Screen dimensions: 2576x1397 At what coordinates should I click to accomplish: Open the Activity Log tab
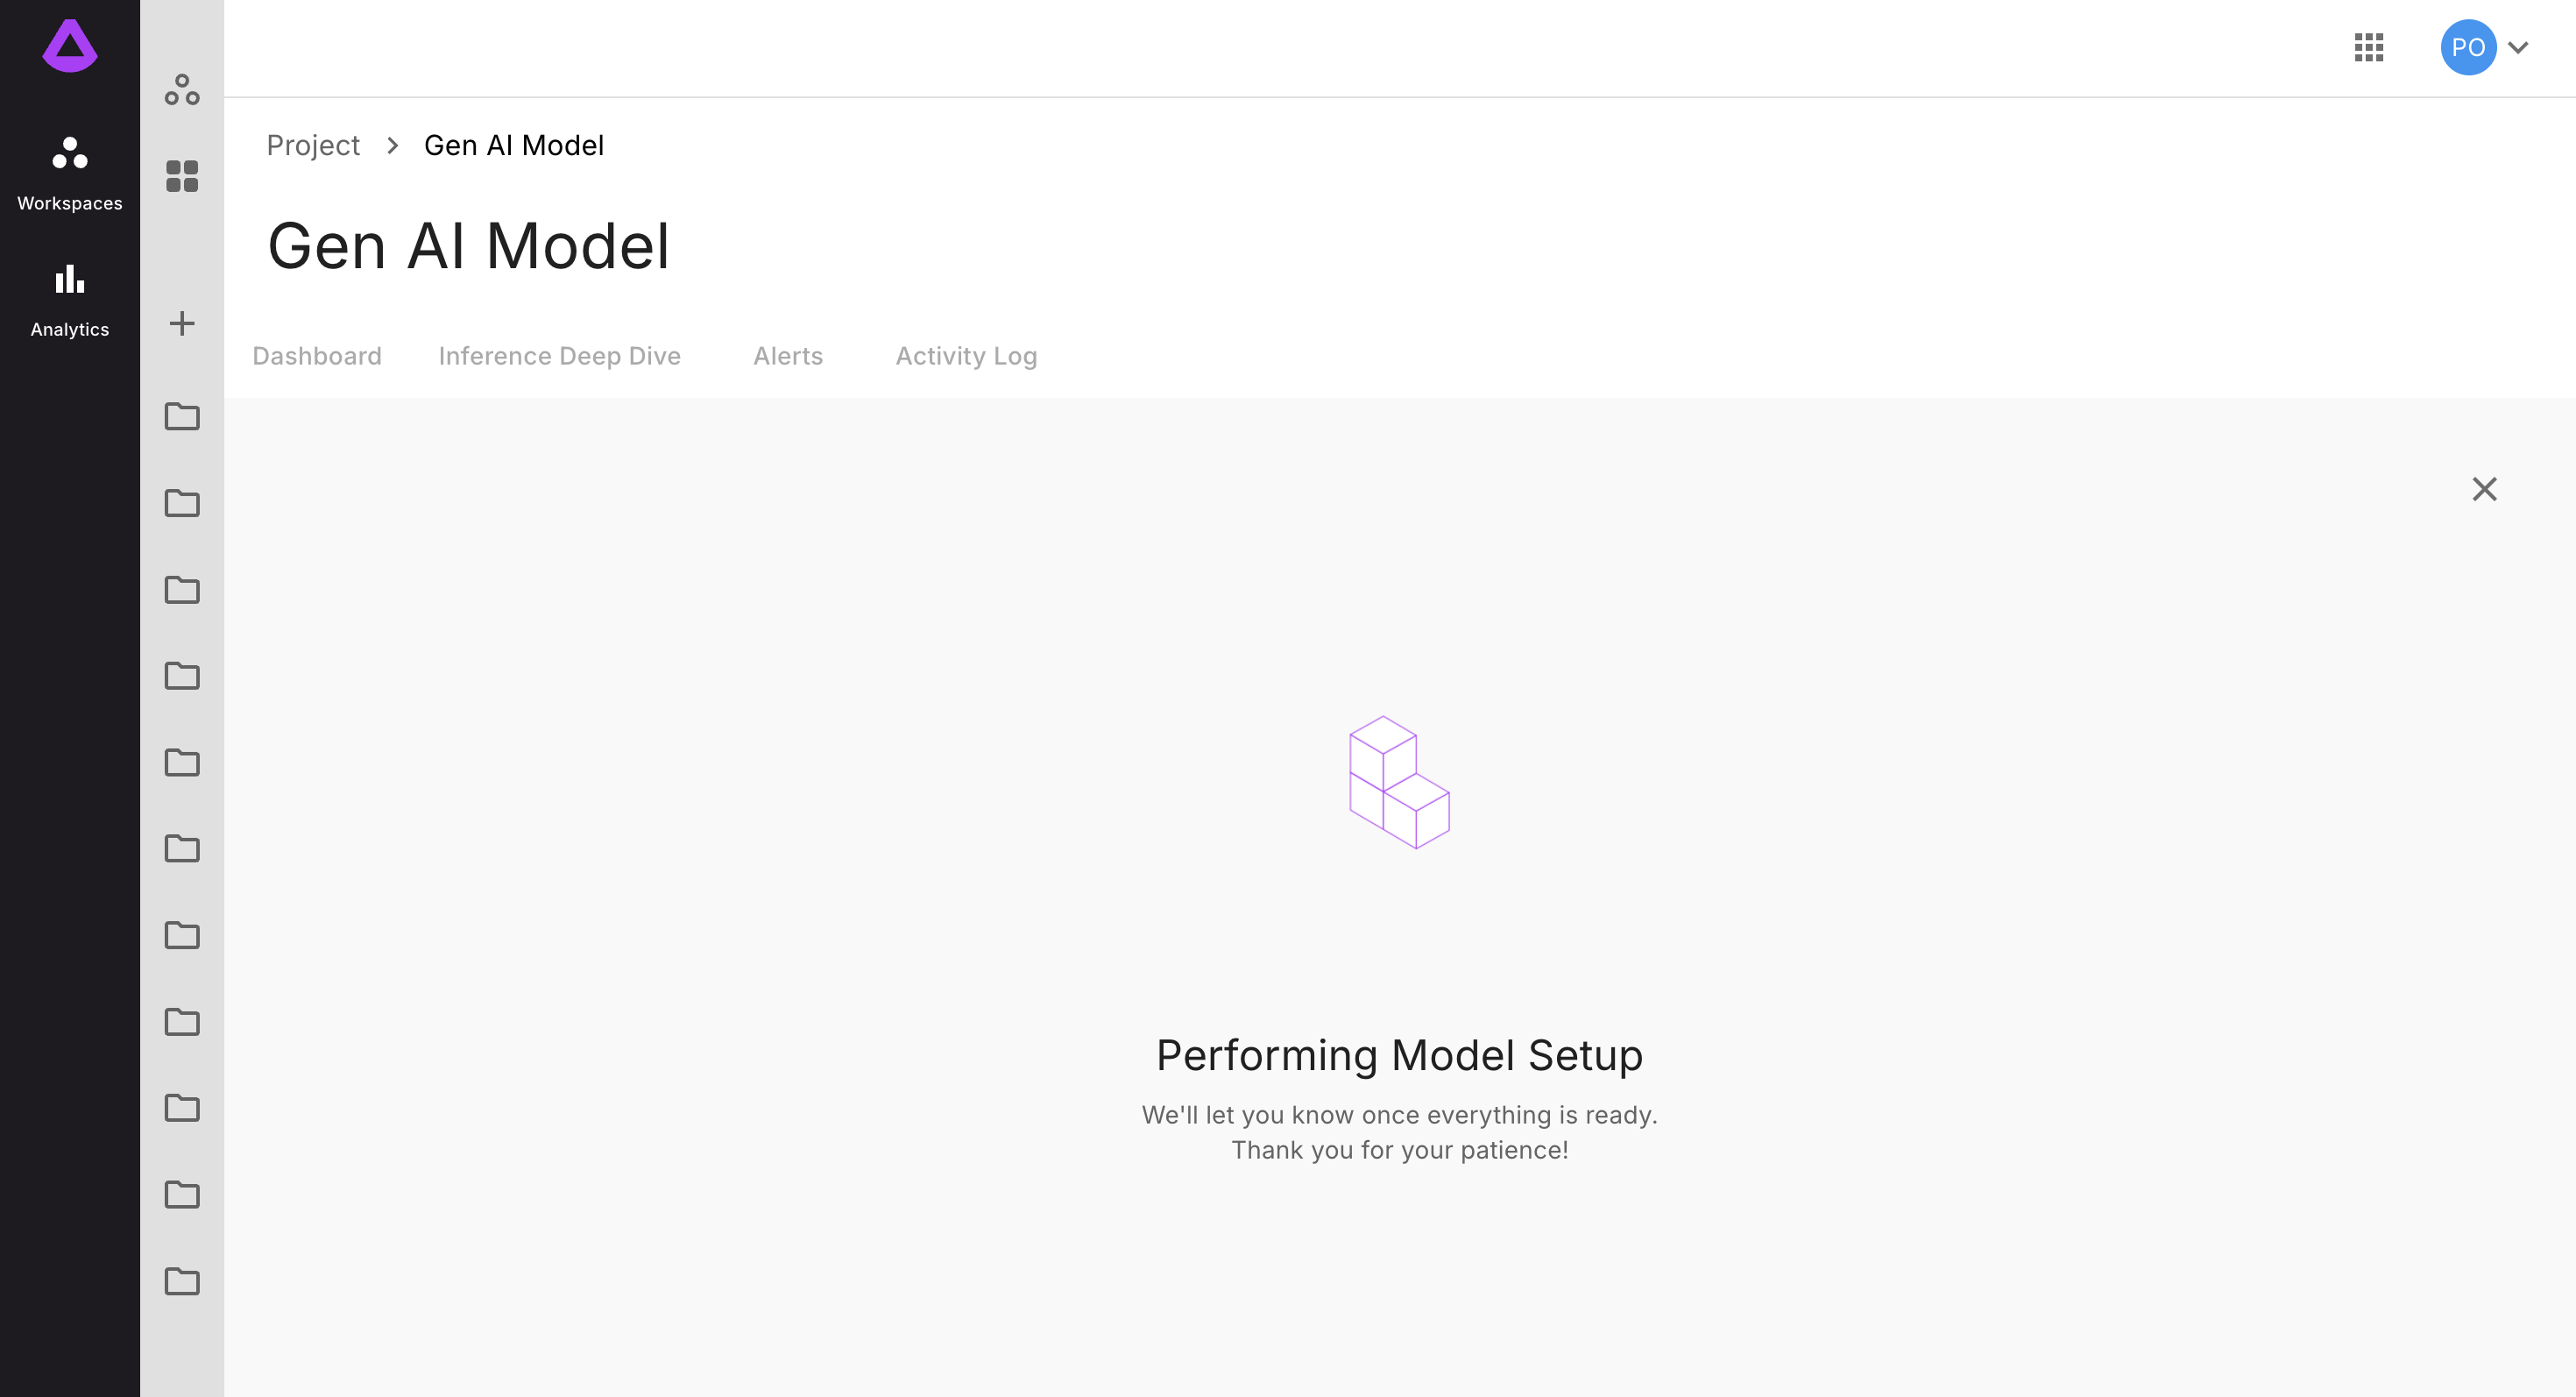tap(966, 356)
